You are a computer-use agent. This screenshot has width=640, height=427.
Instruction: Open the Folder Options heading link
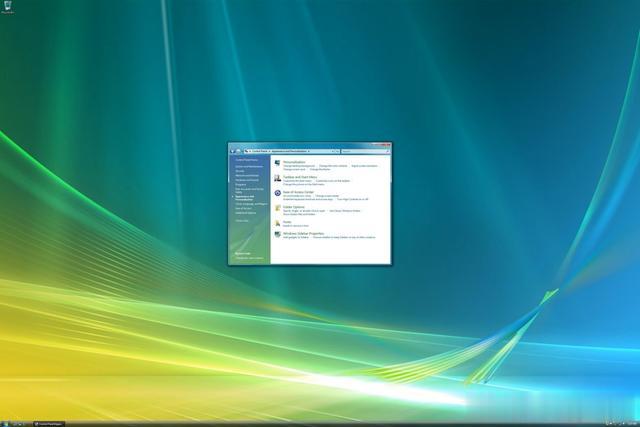(294, 207)
